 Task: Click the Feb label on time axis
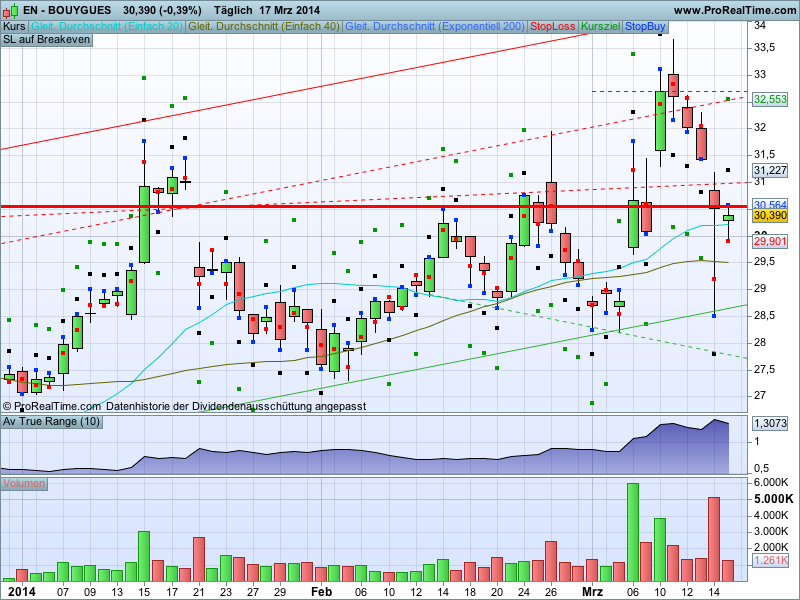[x=321, y=592]
